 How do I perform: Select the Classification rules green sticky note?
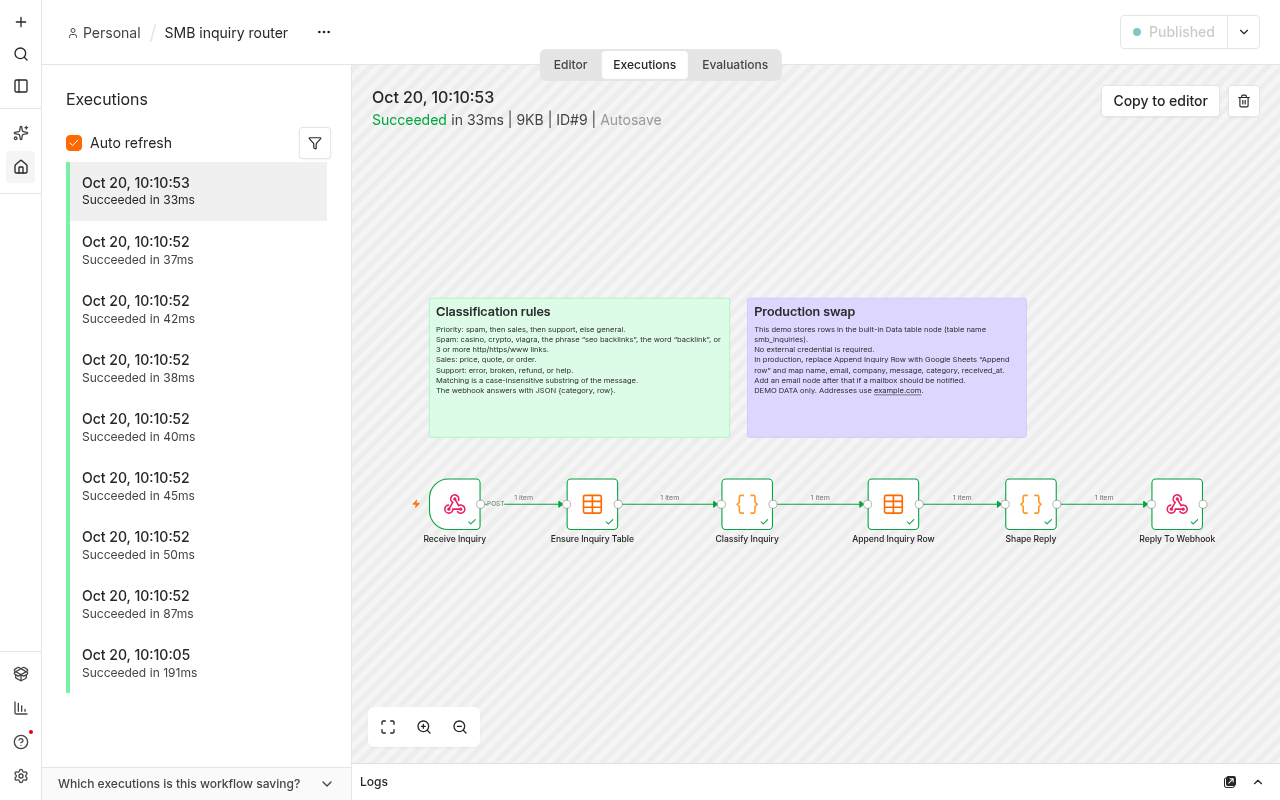click(x=579, y=367)
